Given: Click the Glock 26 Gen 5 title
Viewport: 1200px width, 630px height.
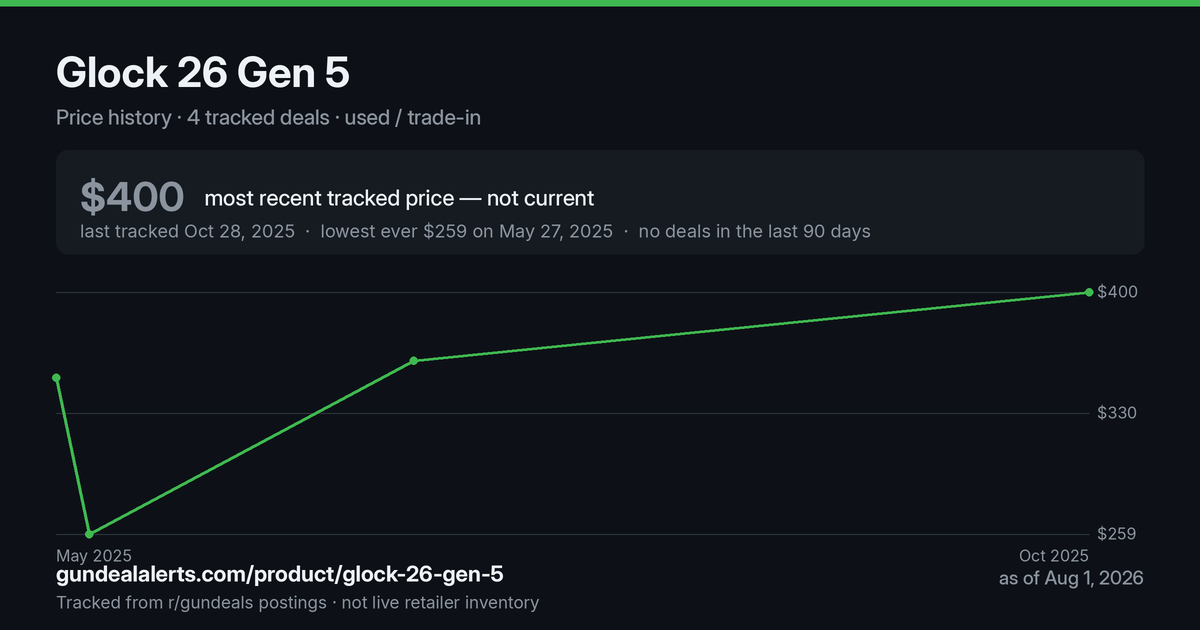Looking at the screenshot, I should pyautogui.click(x=203, y=73).
